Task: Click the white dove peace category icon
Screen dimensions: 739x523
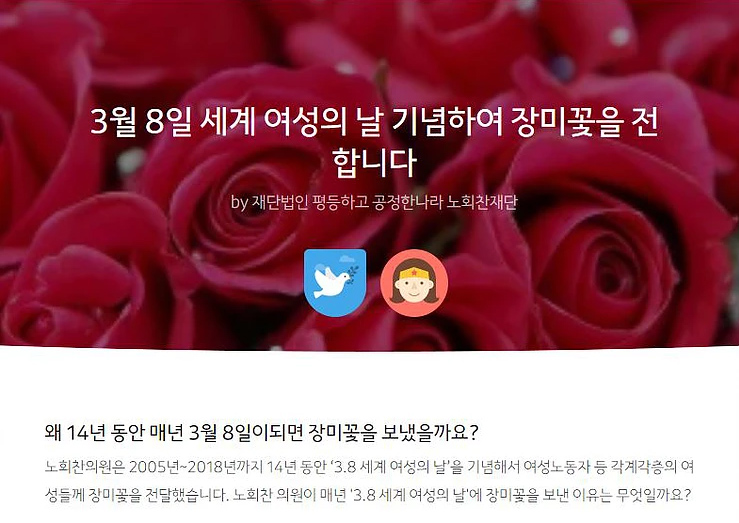Action: tap(335, 283)
